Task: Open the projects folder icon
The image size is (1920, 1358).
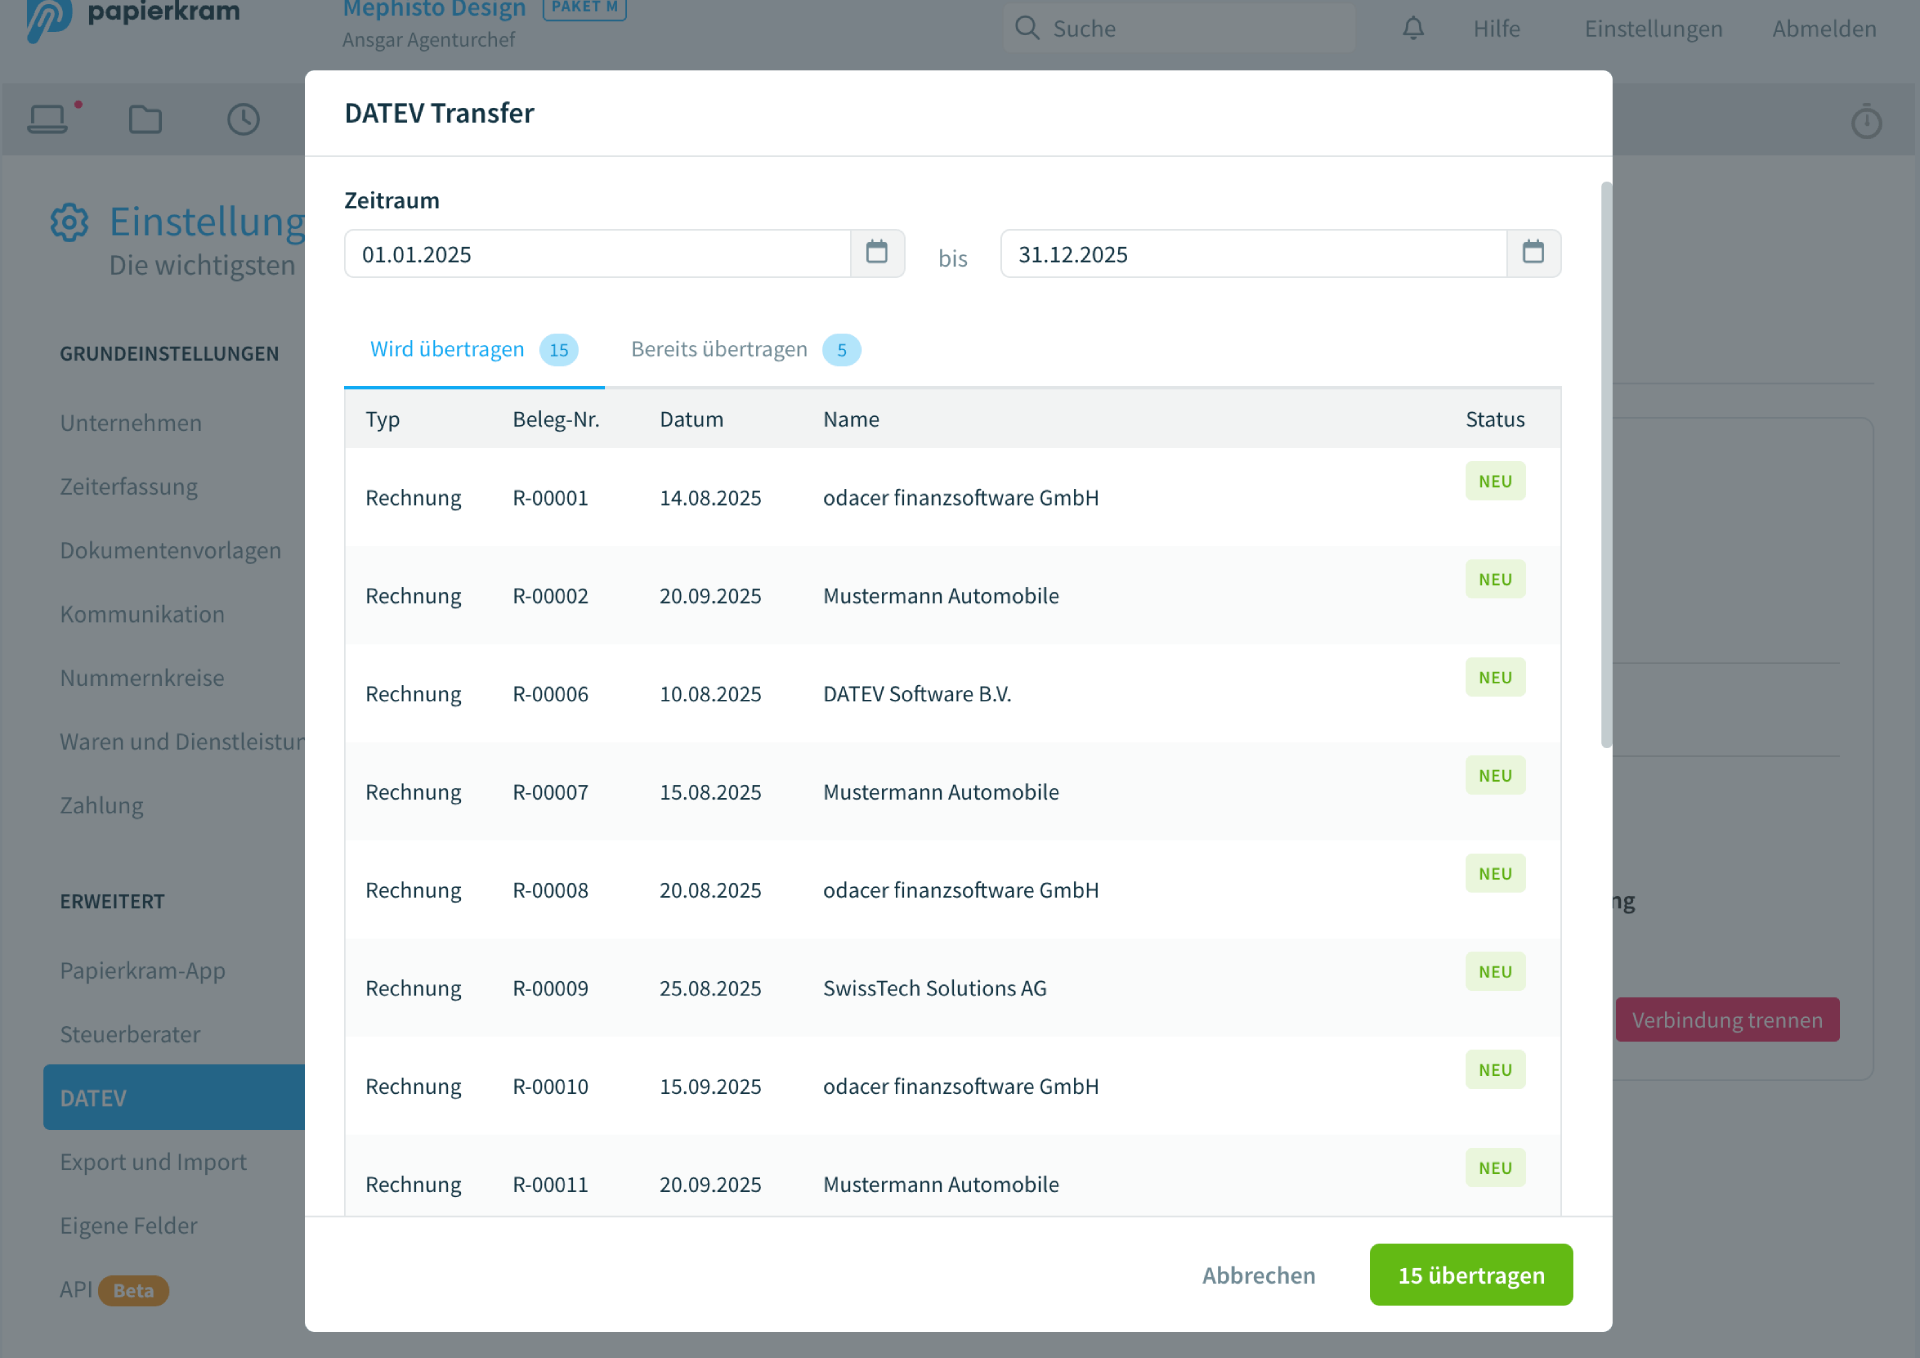Action: coord(144,119)
